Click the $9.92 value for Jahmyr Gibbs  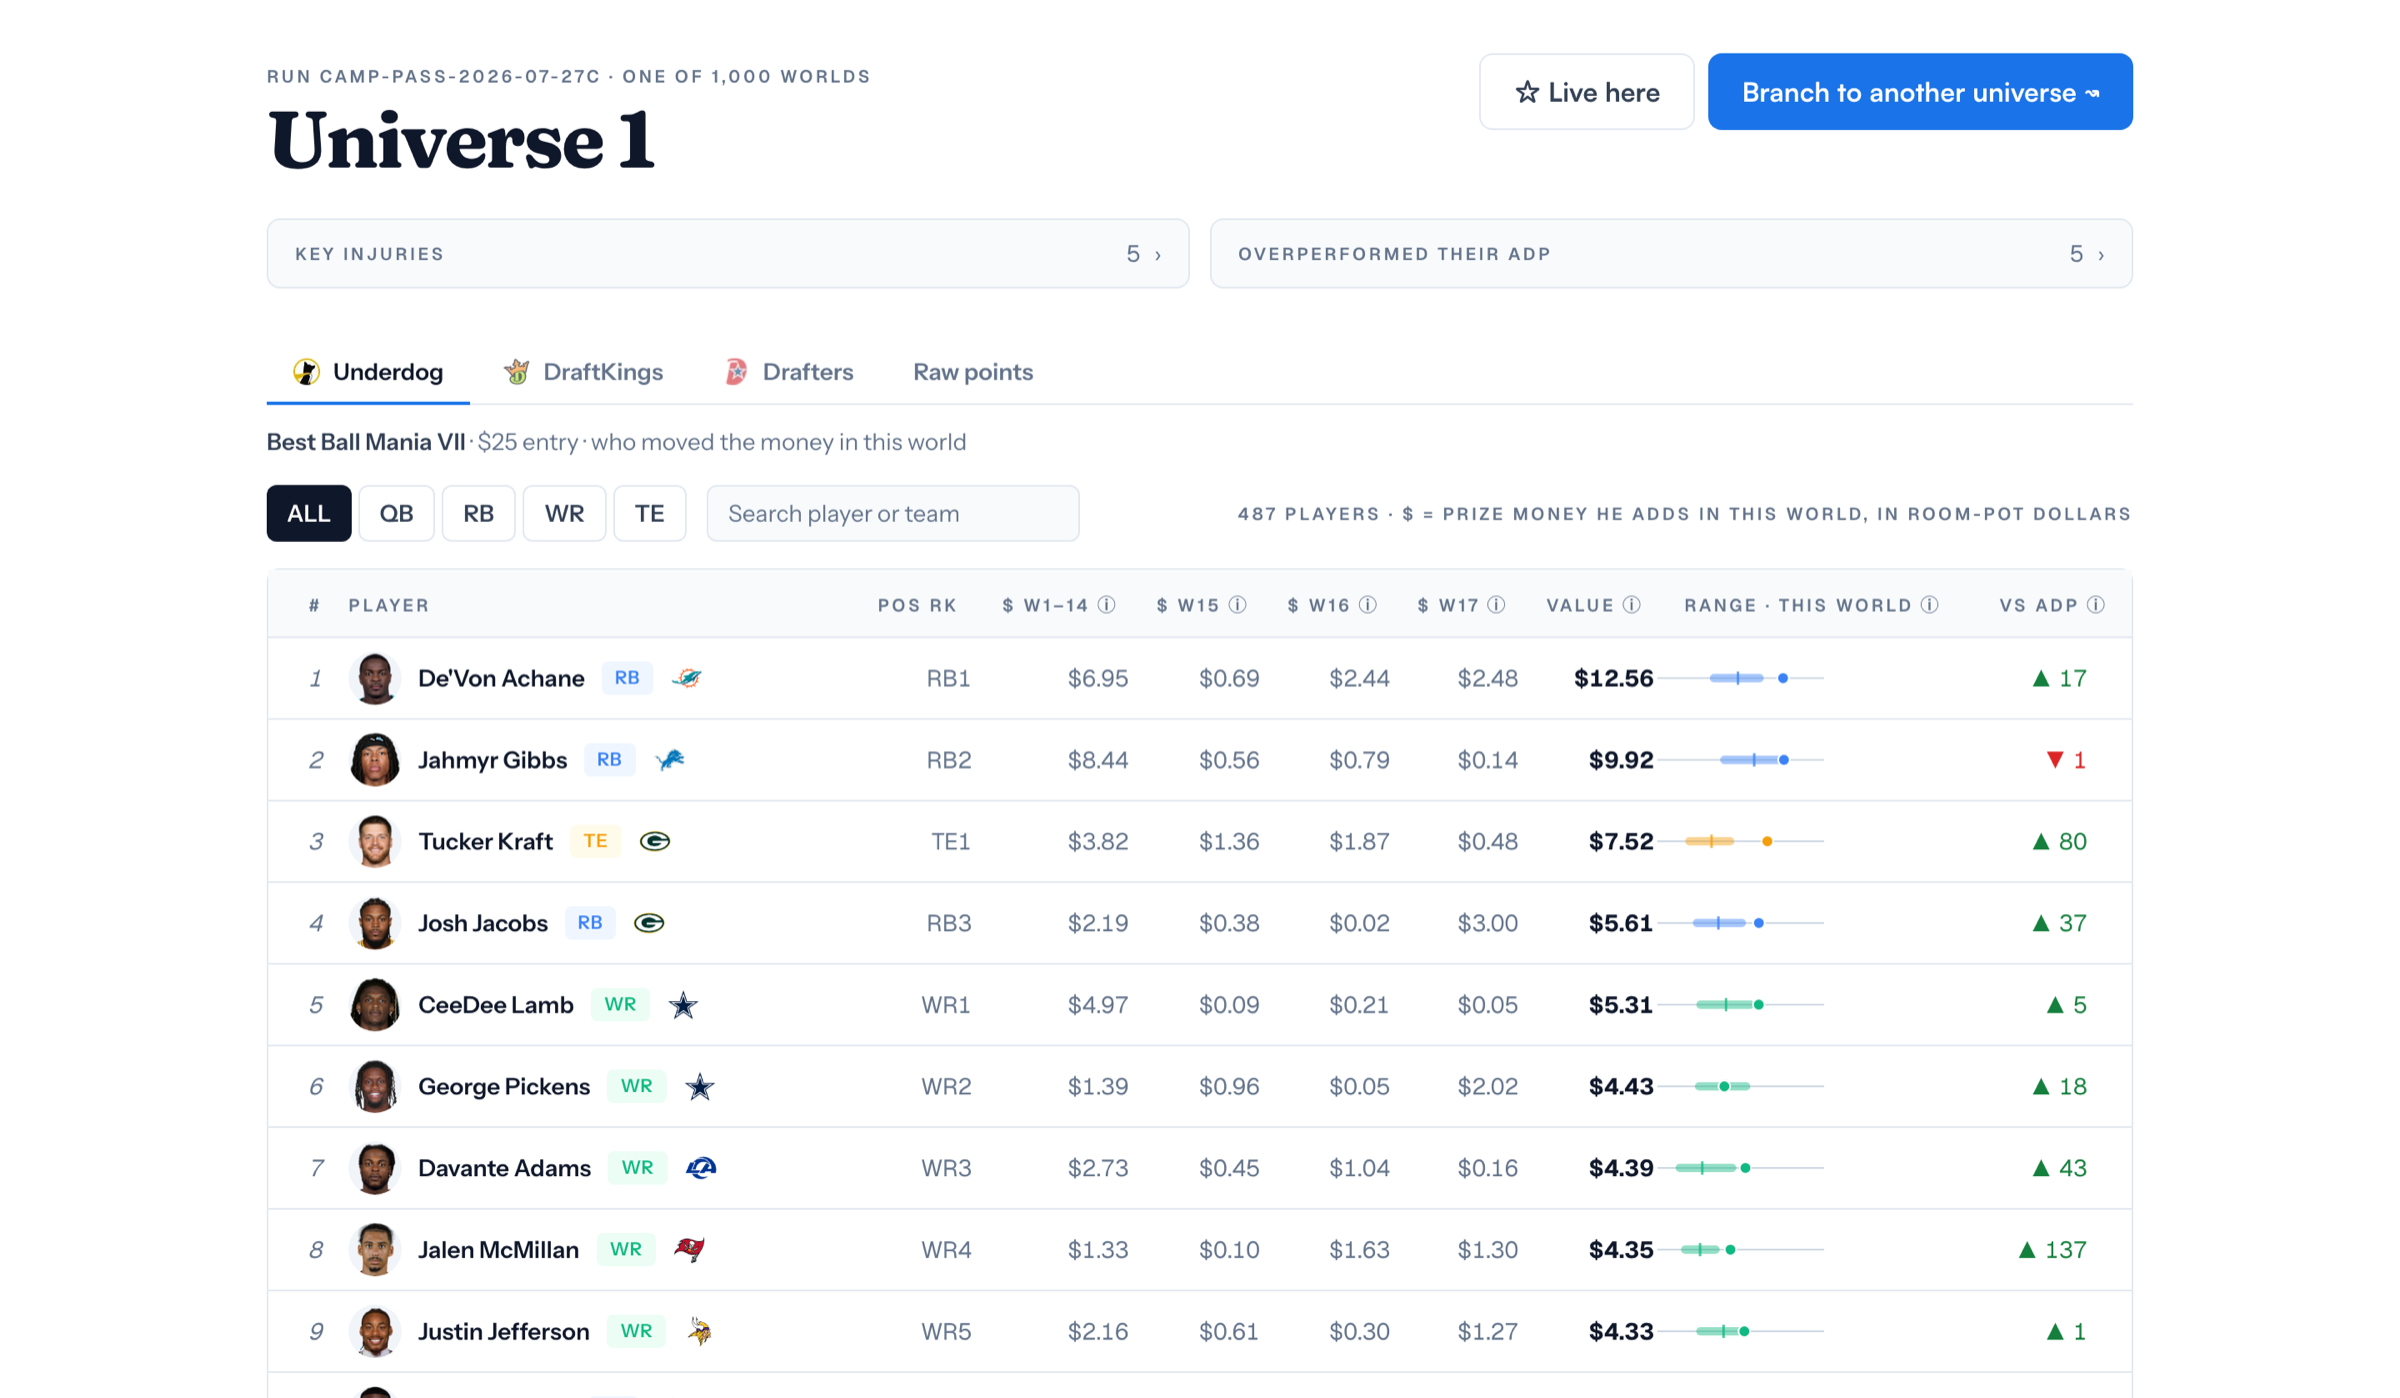coord(1621,760)
